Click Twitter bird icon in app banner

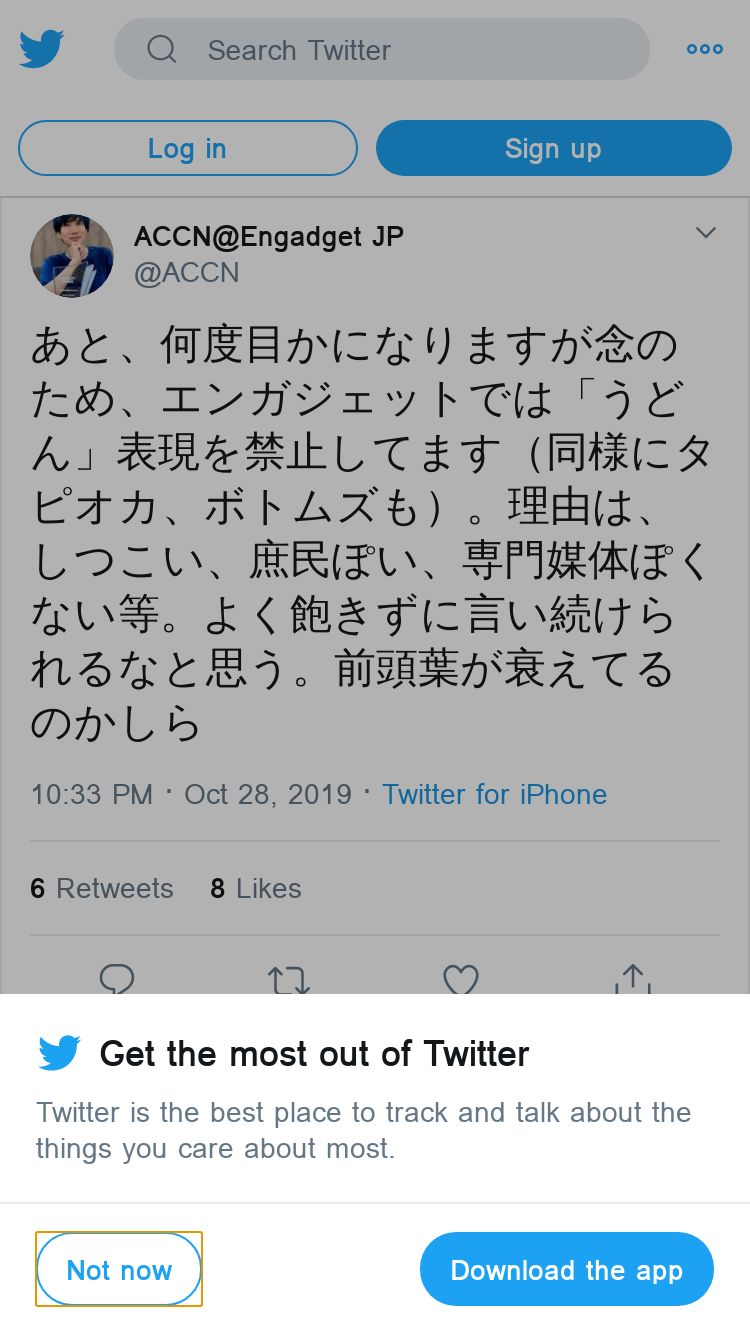tap(59, 1053)
